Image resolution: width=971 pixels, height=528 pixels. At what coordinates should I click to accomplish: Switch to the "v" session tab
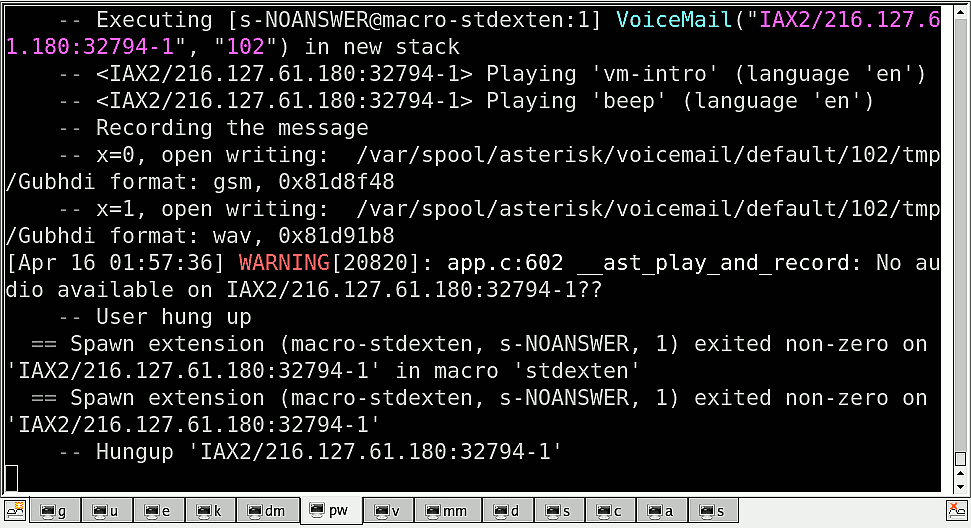pyautogui.click(x=388, y=511)
